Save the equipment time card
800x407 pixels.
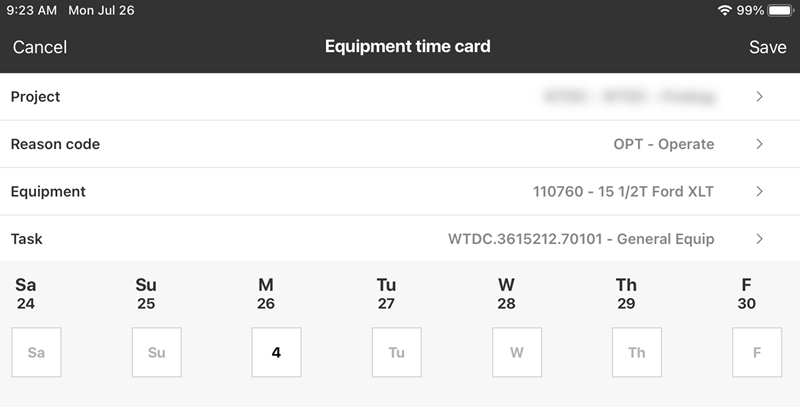(767, 47)
